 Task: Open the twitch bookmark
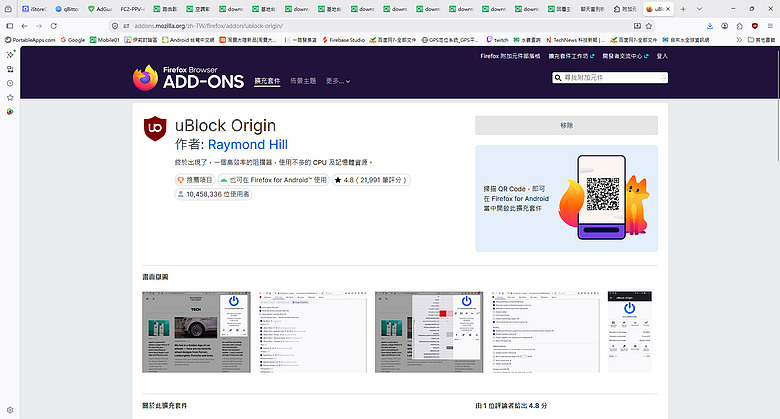(497, 40)
